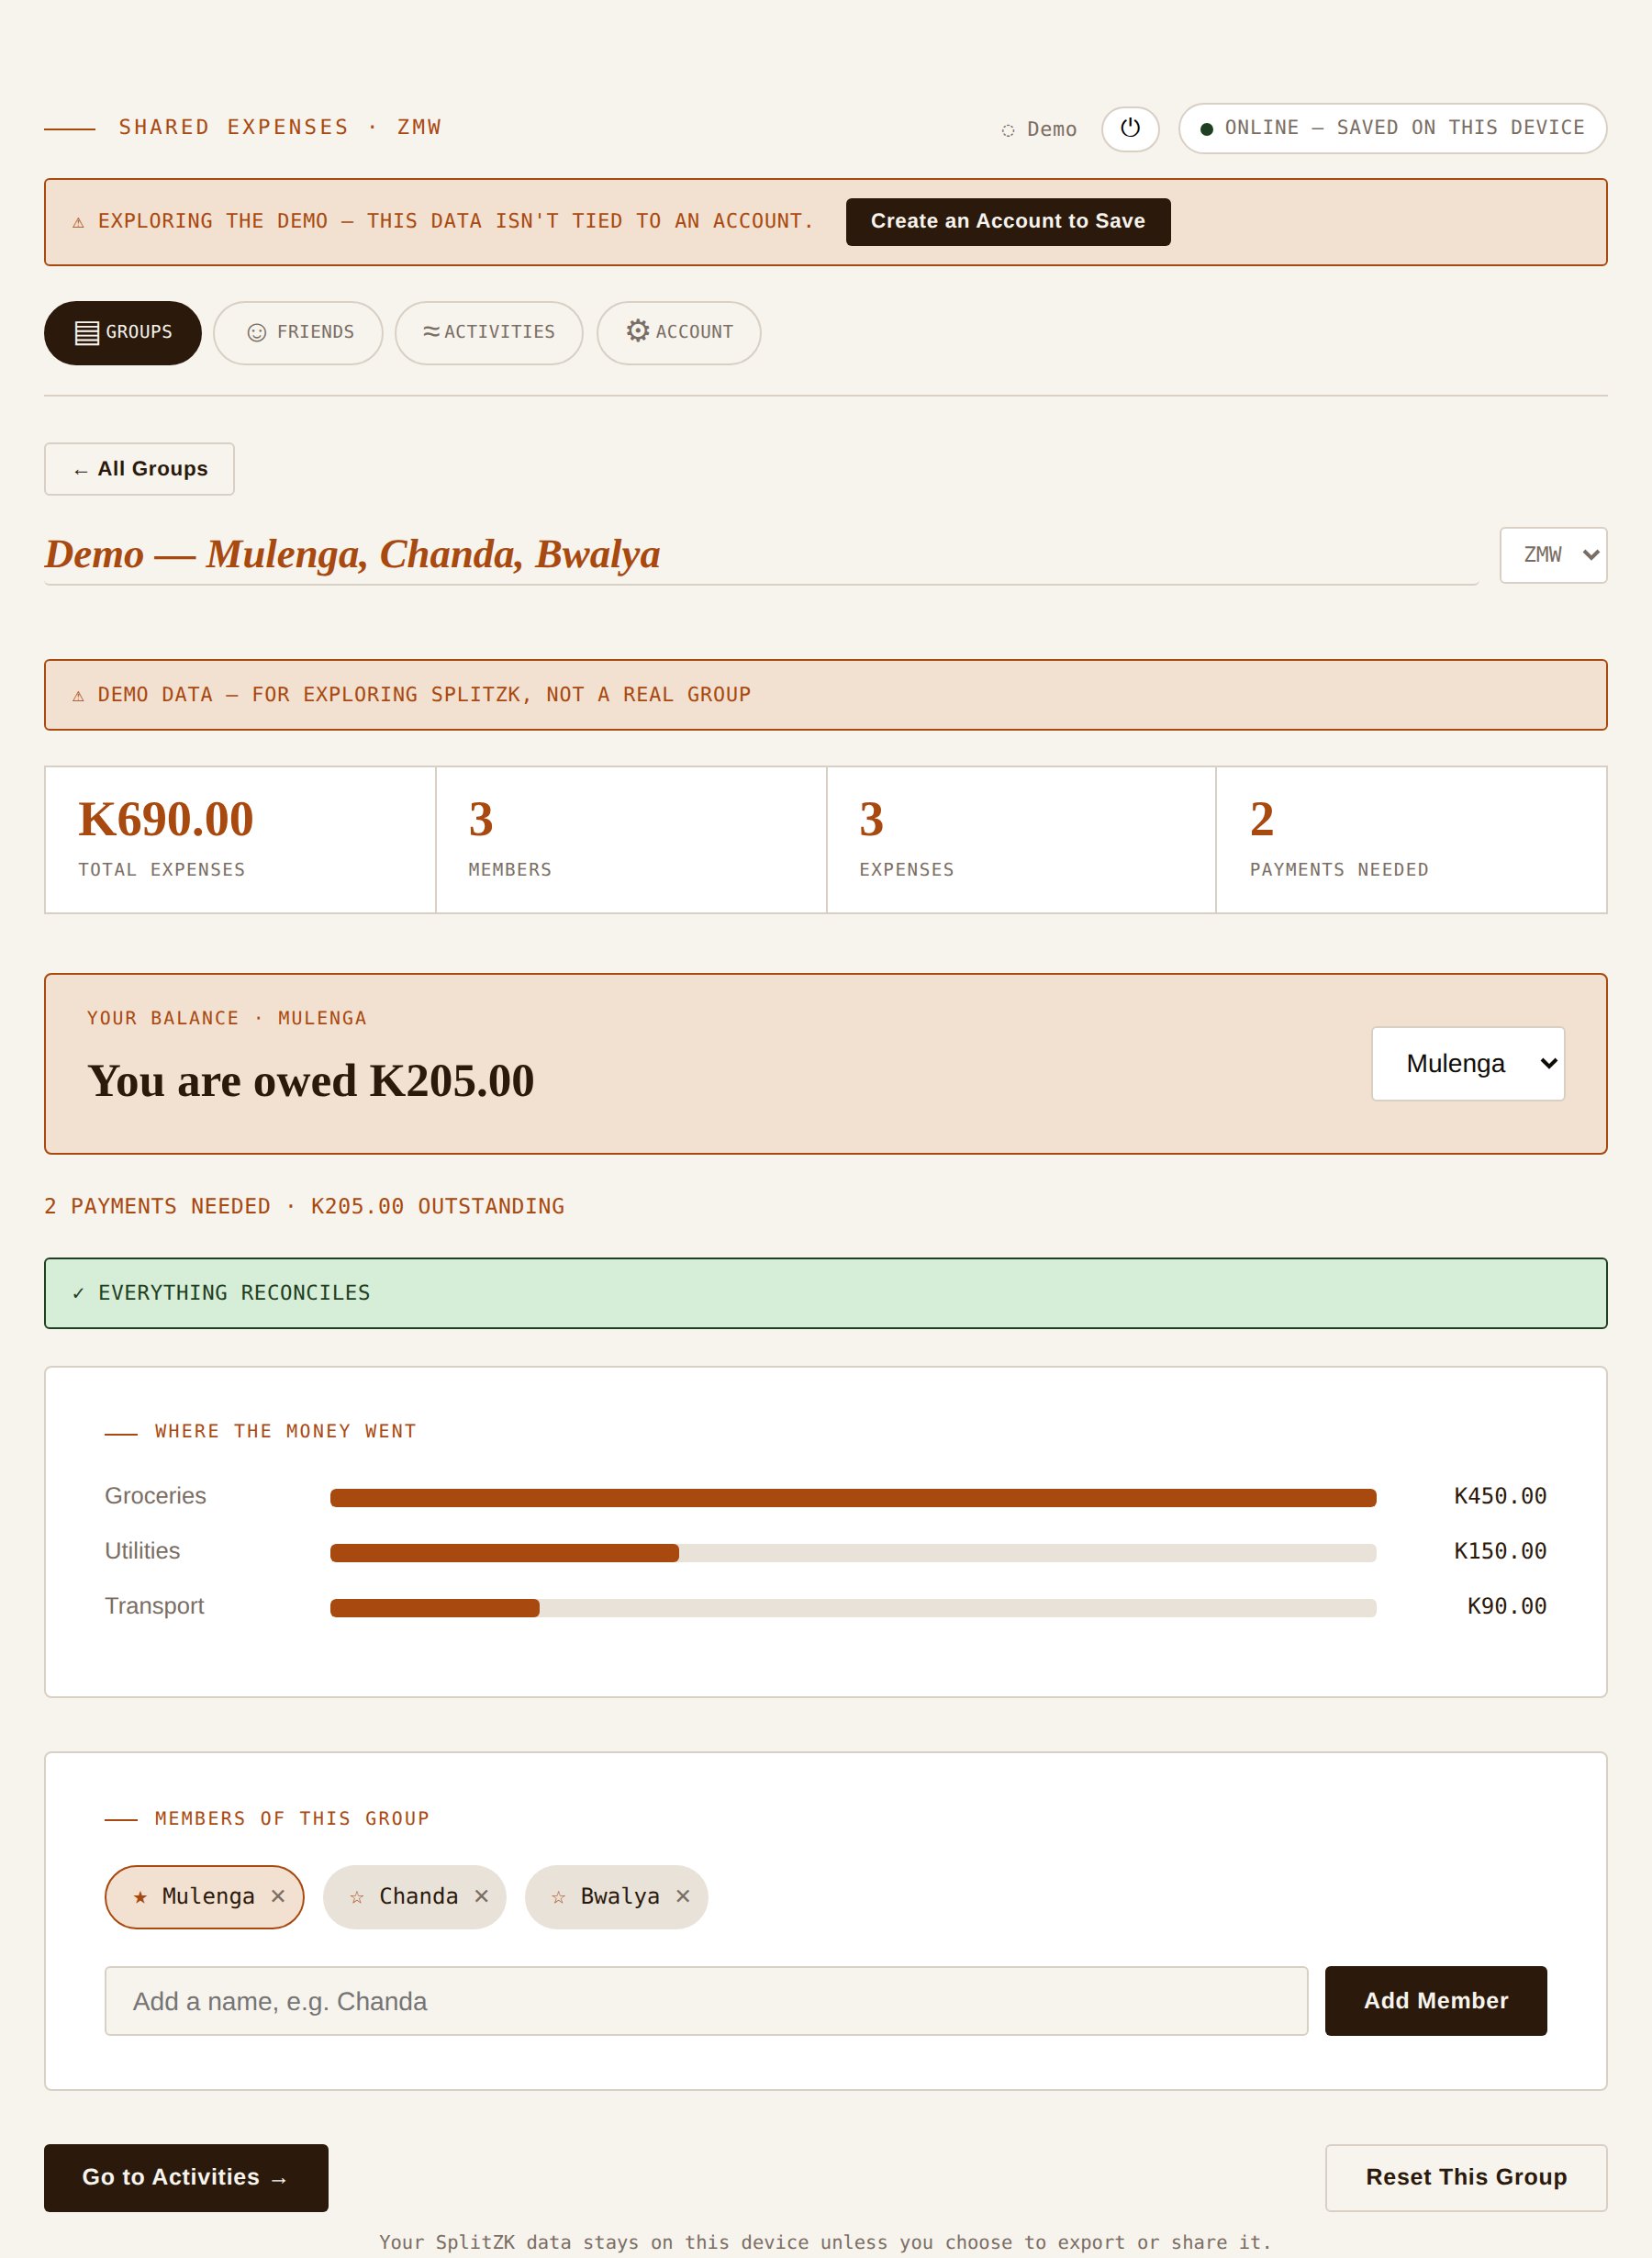The height and width of the screenshot is (2258, 1652).
Task: Click the Add Member button
Action: click(x=1436, y=2001)
